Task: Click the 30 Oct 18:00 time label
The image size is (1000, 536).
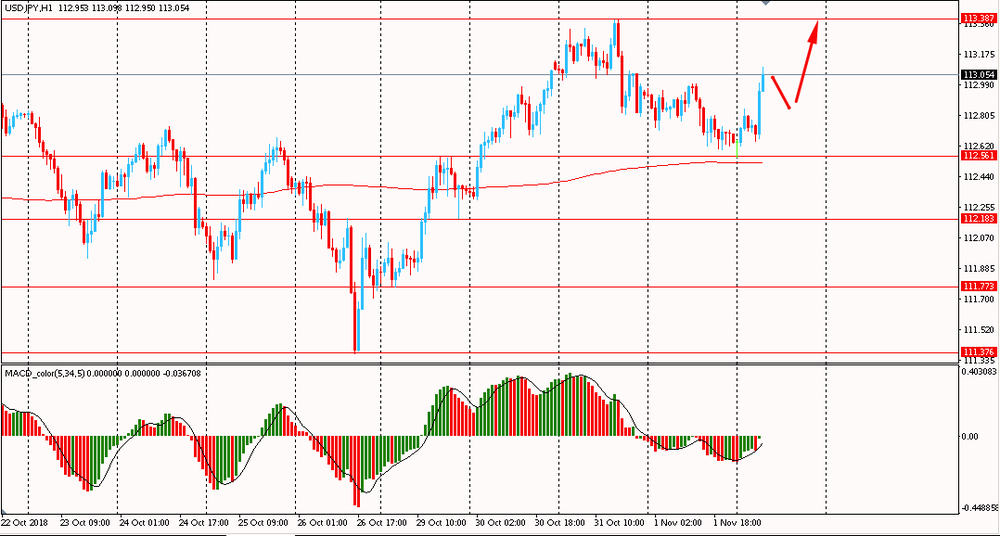Action: (559, 522)
